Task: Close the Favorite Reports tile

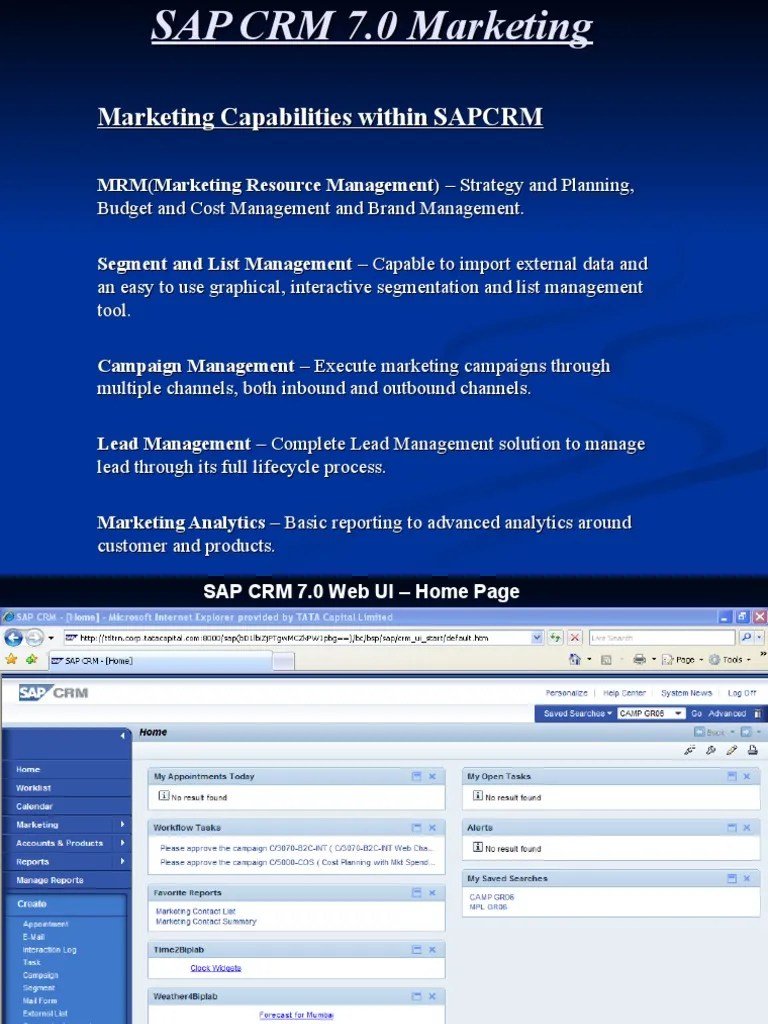Action: pyautogui.click(x=432, y=893)
